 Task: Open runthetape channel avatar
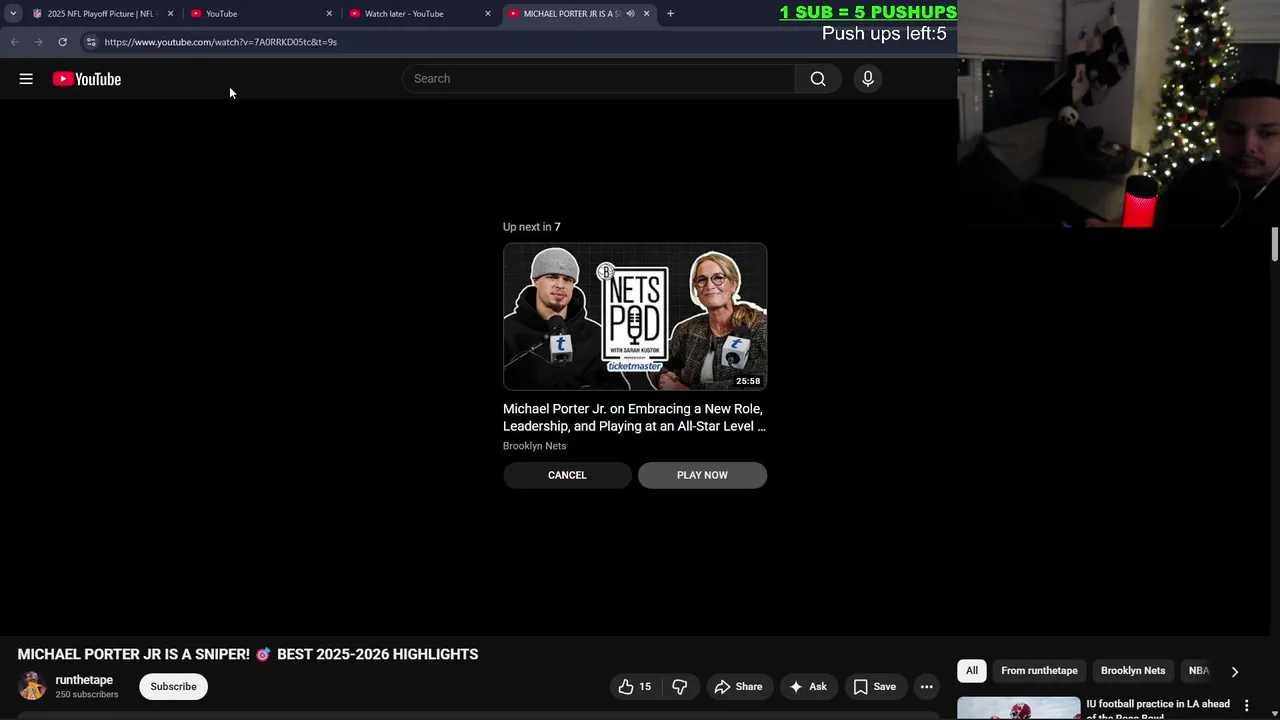point(32,686)
